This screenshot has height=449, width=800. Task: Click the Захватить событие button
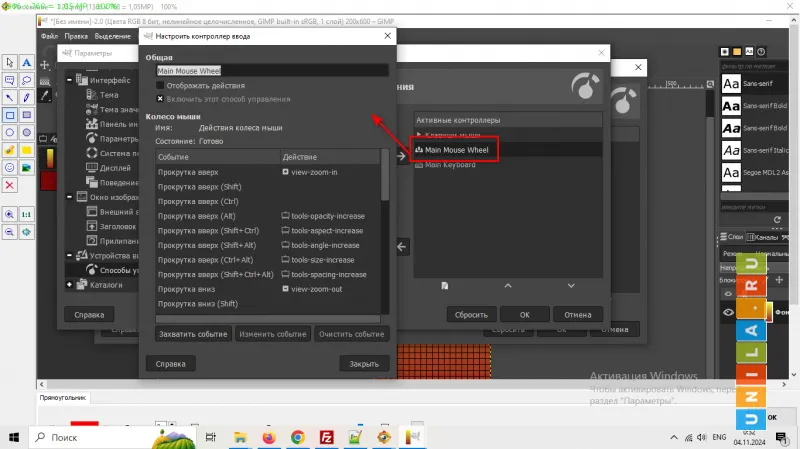193,334
